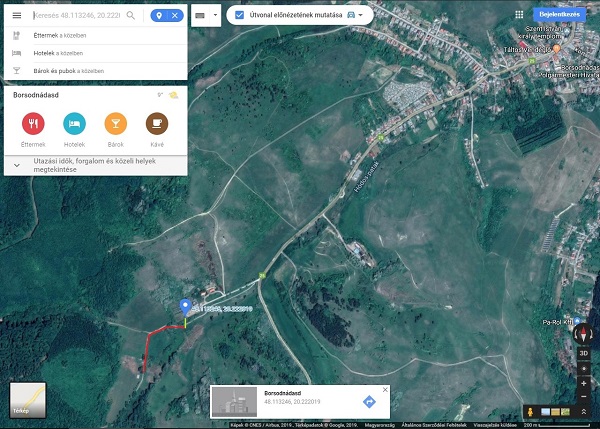
Task: Click the directions arrow on location card
Action: coord(369,401)
